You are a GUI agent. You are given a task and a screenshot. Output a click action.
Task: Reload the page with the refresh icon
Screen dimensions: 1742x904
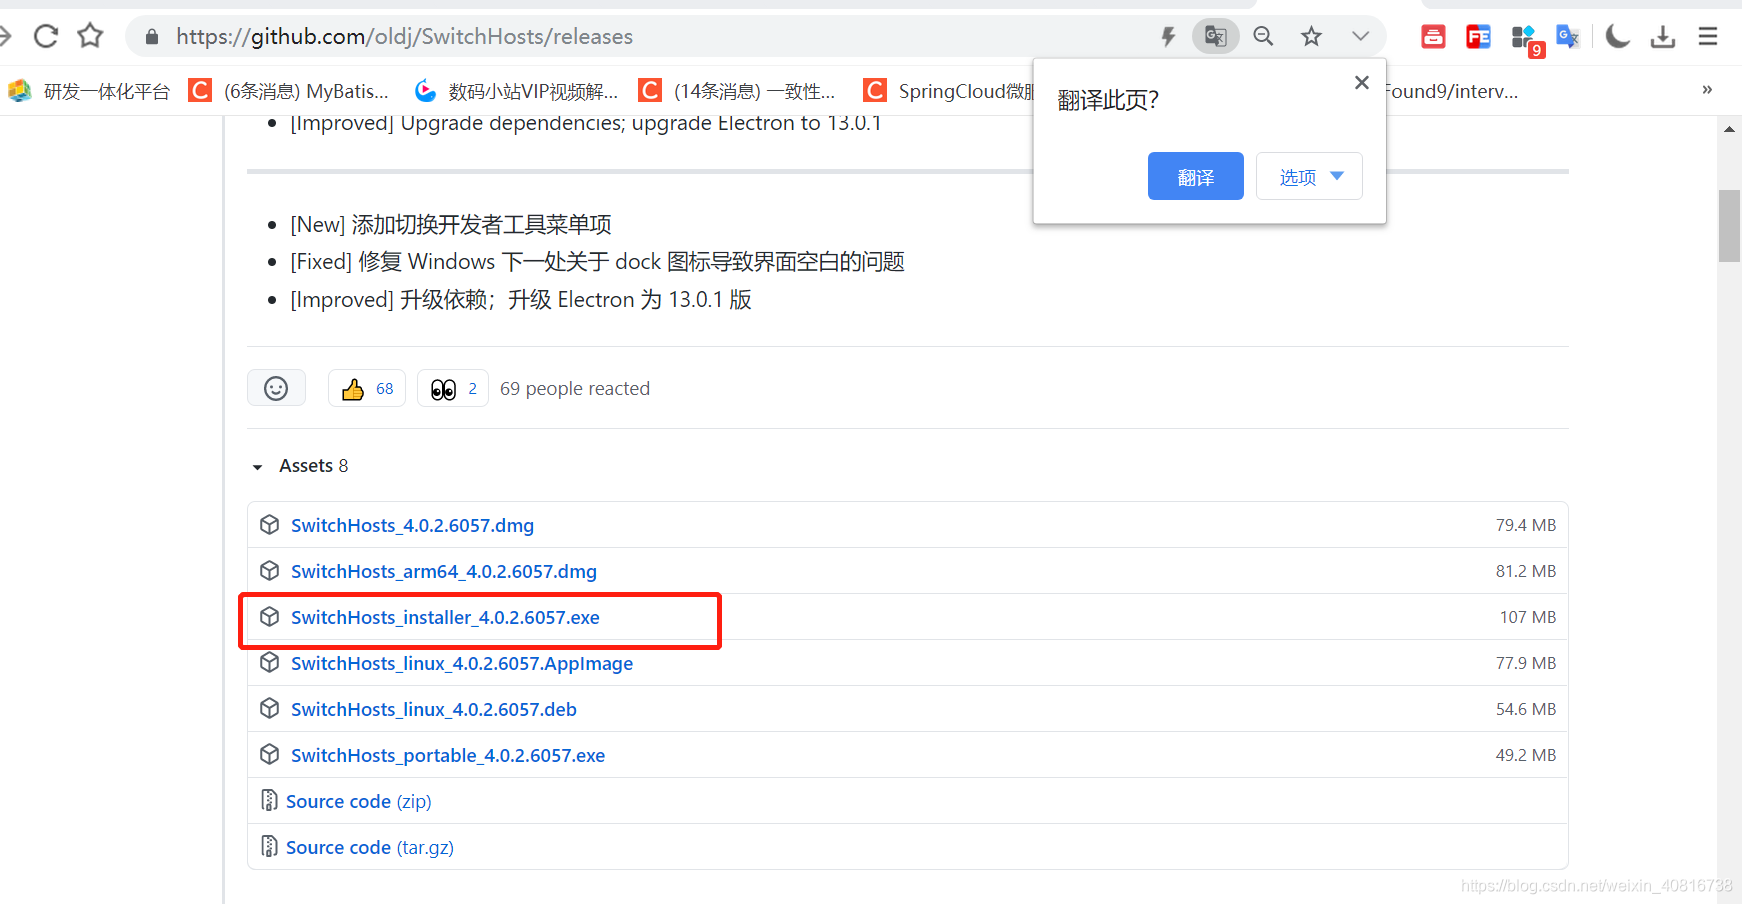point(46,37)
